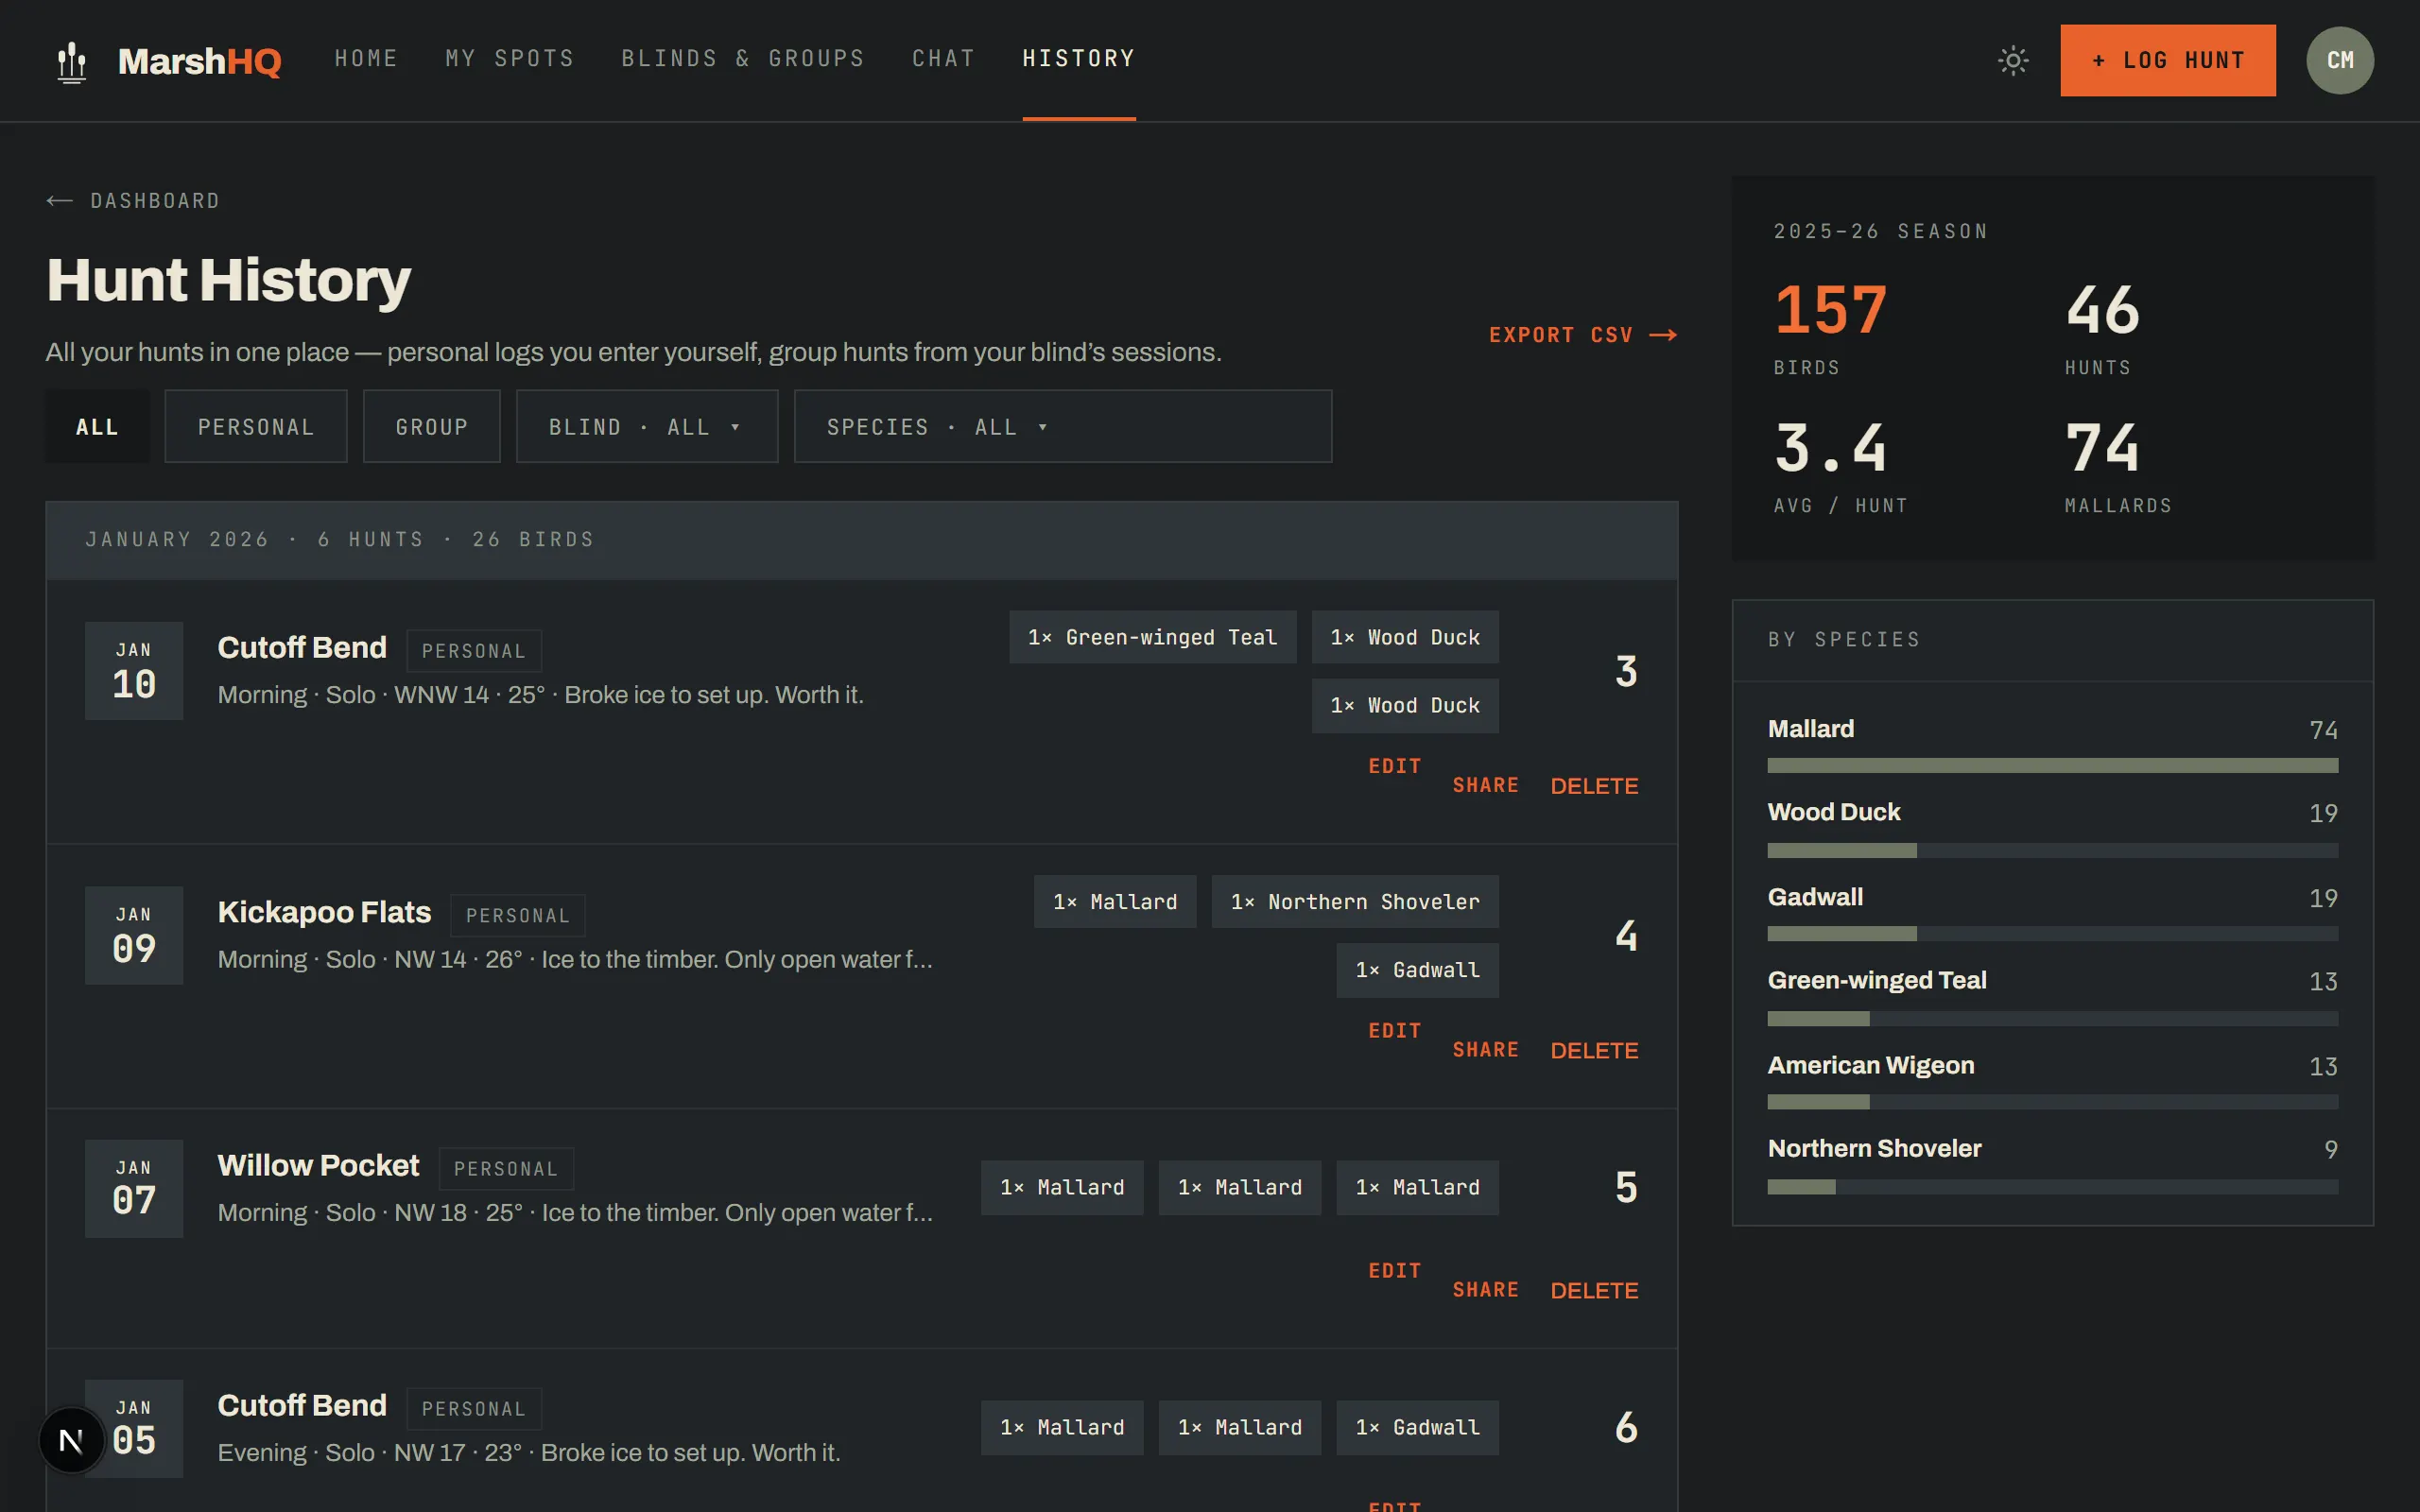Image resolution: width=2420 pixels, height=1512 pixels.
Task: Select the ALL filter toggle
Action: (97, 427)
